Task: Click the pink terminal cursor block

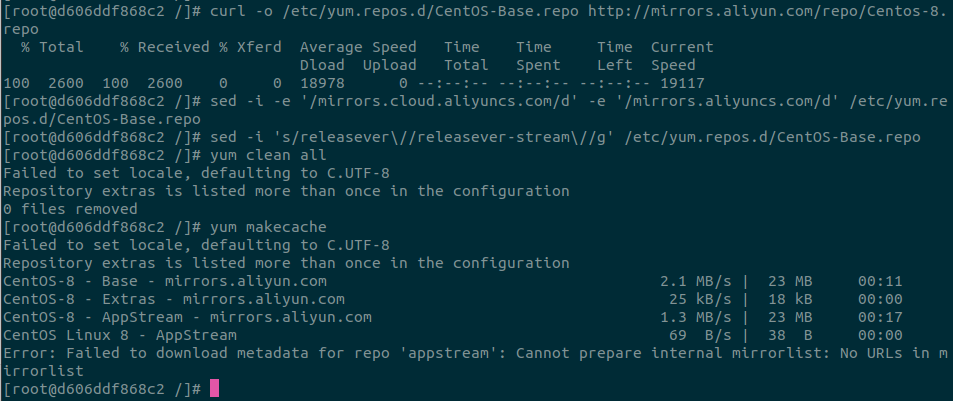Action: pyautogui.click(x=214, y=388)
